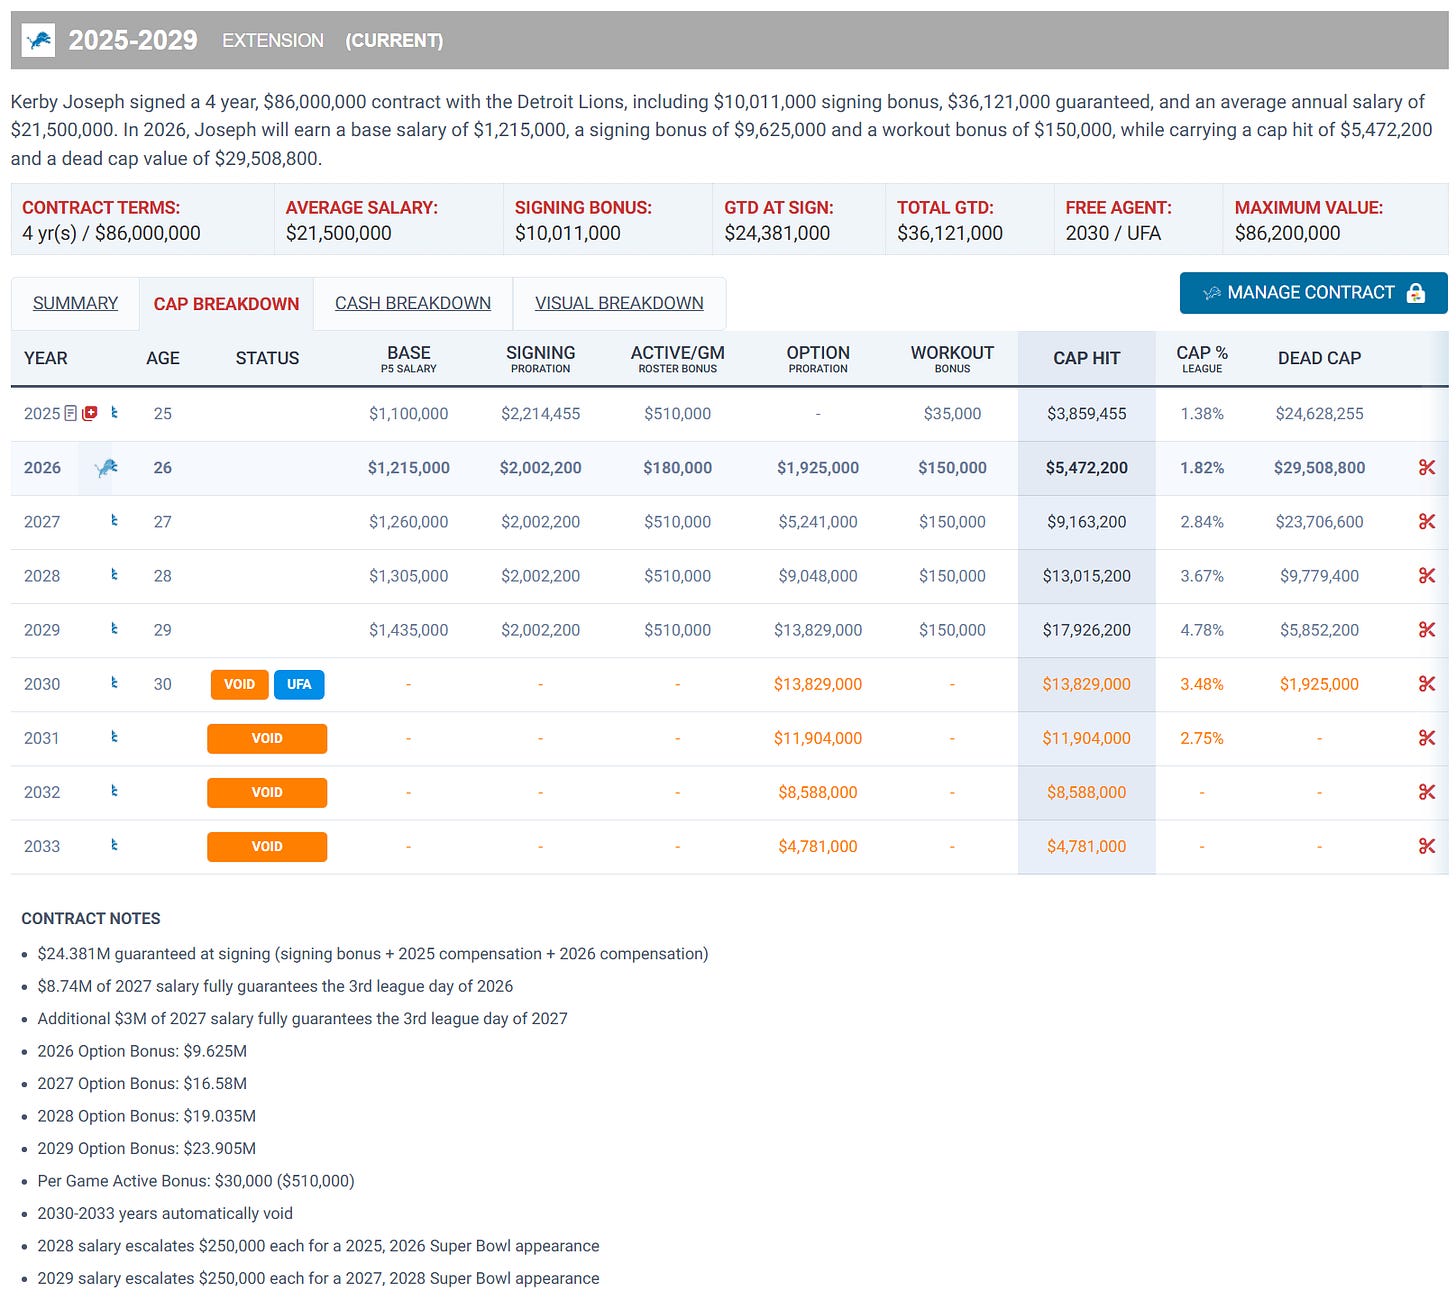
Task: Click Signing Bonus value $10,011,000
Action: [568, 233]
